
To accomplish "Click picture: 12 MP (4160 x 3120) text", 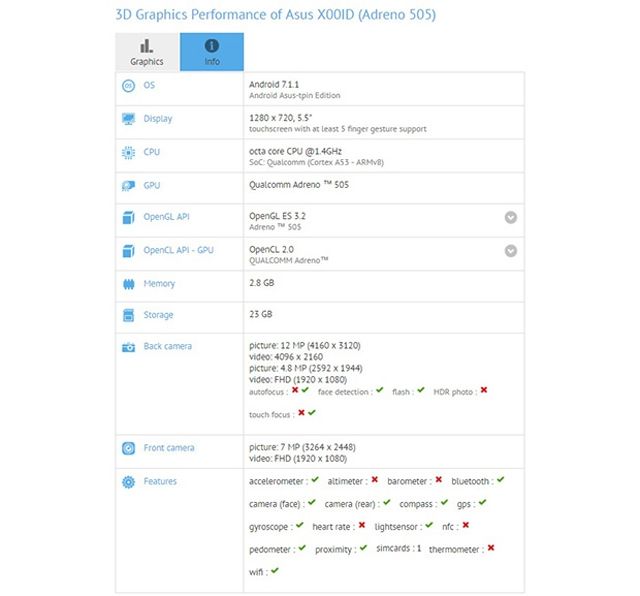I will (305, 346).
